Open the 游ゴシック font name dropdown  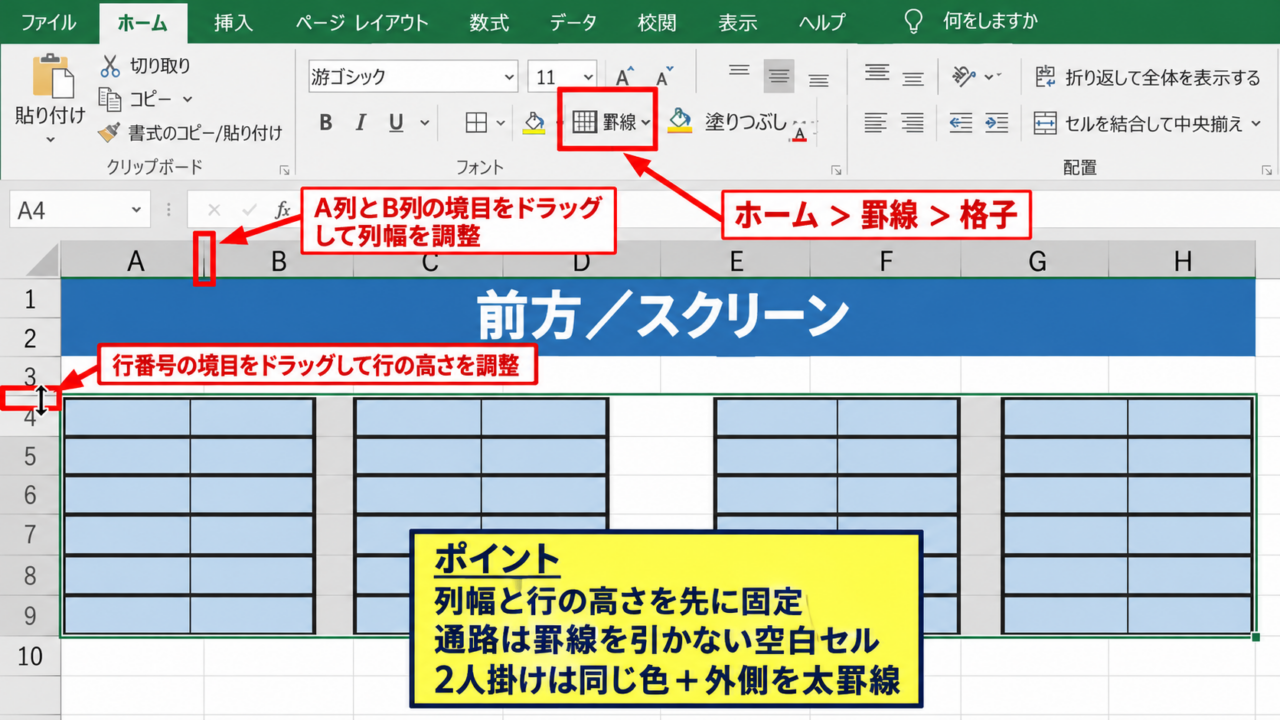point(509,77)
